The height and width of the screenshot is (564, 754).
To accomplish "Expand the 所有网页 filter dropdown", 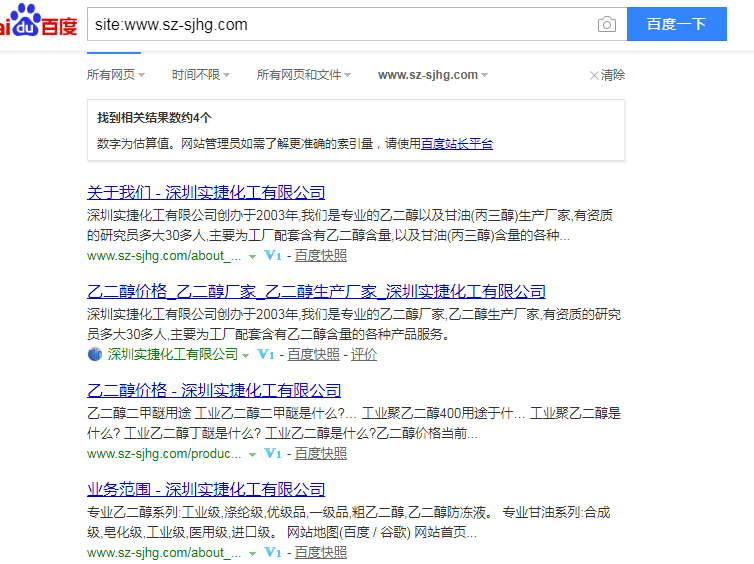I will tap(116, 75).
